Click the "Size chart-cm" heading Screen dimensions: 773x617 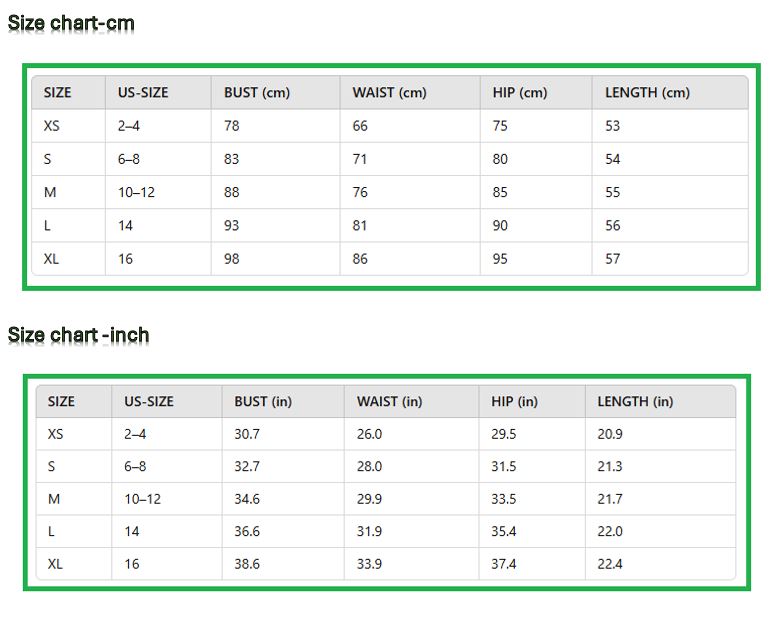[71, 23]
